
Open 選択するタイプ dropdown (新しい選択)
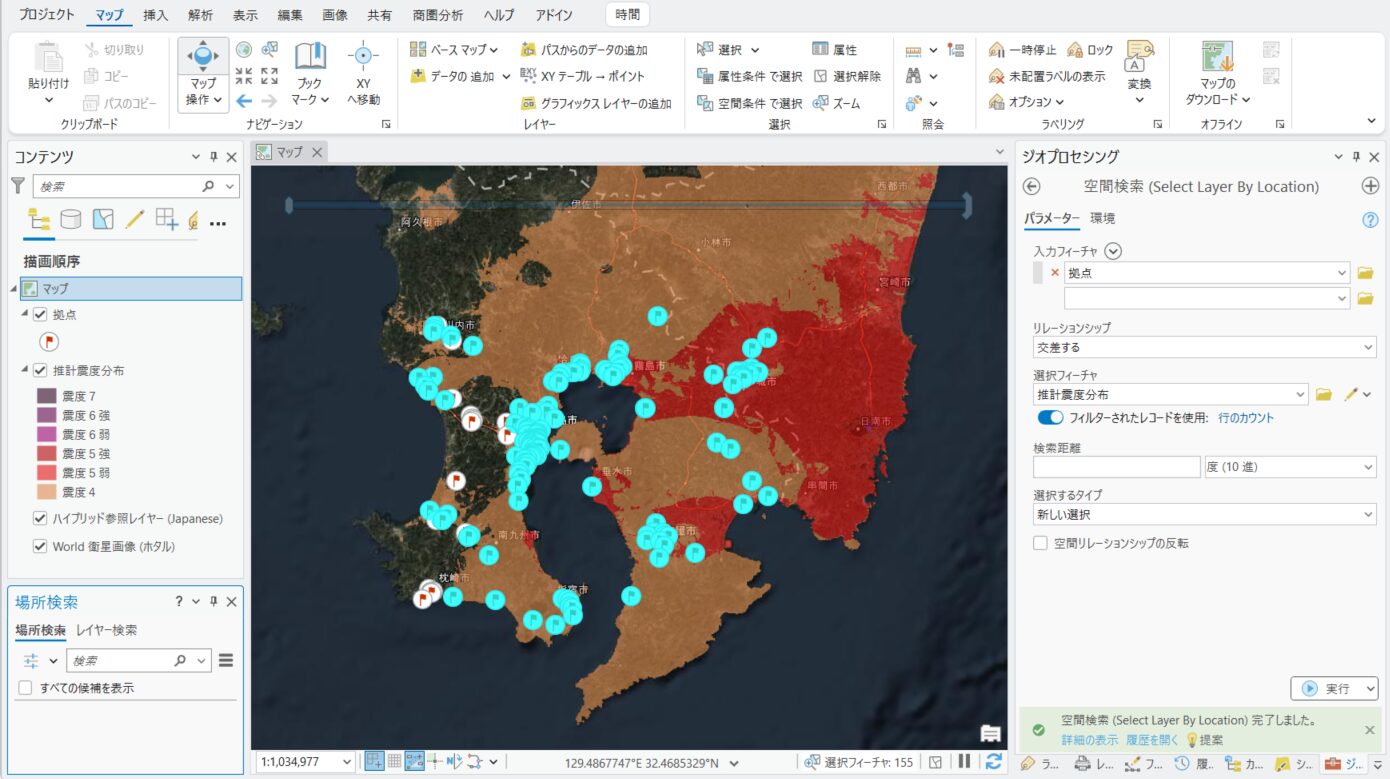(x=1205, y=514)
